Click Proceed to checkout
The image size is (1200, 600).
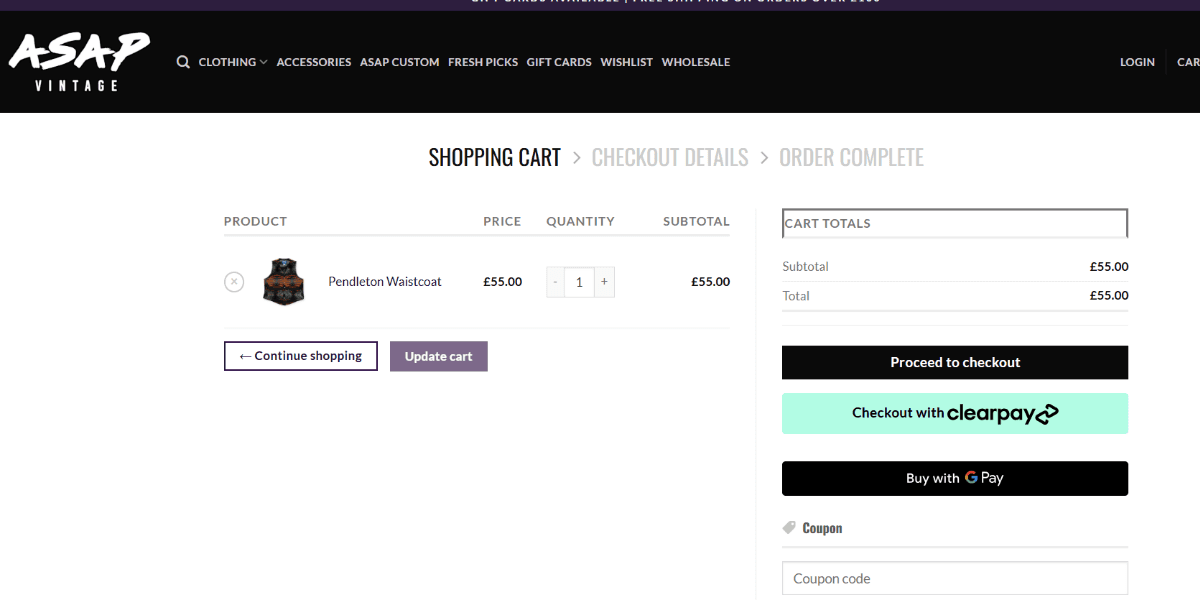click(955, 362)
